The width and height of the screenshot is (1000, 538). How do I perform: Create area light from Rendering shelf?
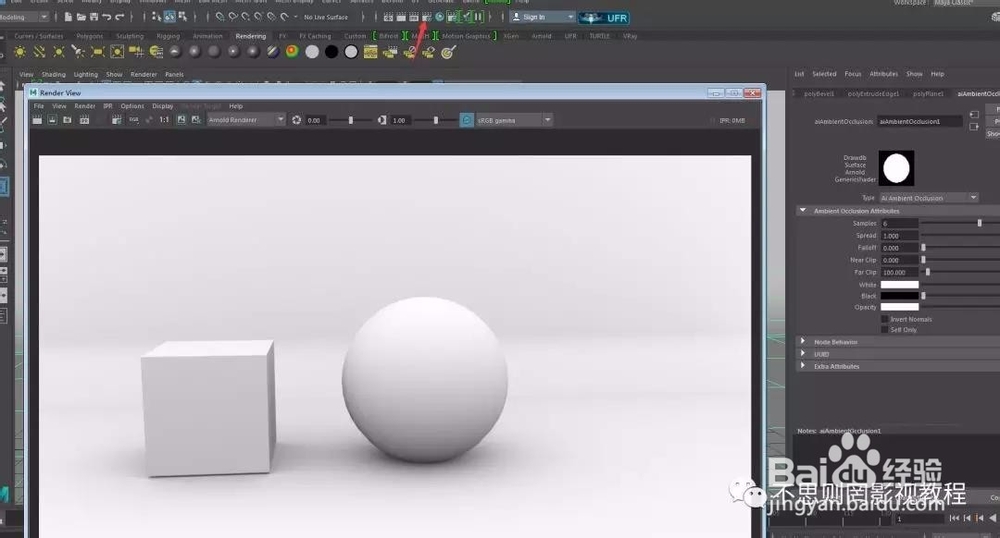pyautogui.click(x=98, y=52)
